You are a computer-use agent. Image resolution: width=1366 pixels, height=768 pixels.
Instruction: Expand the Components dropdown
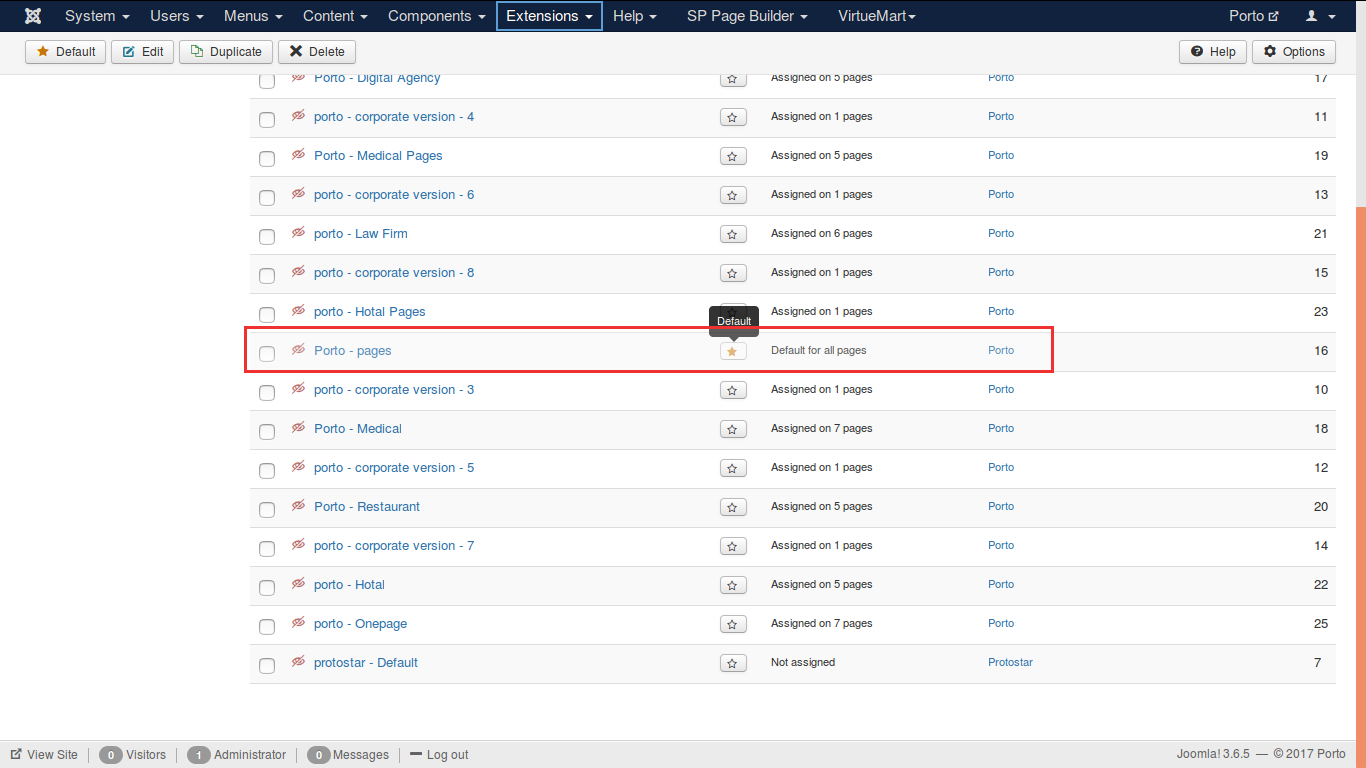pos(437,16)
